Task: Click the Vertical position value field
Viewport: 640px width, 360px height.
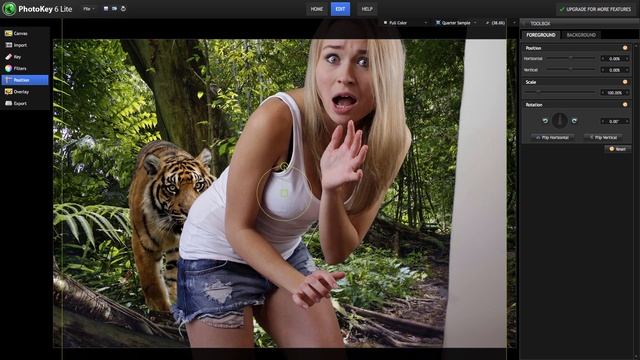Action: pos(614,70)
